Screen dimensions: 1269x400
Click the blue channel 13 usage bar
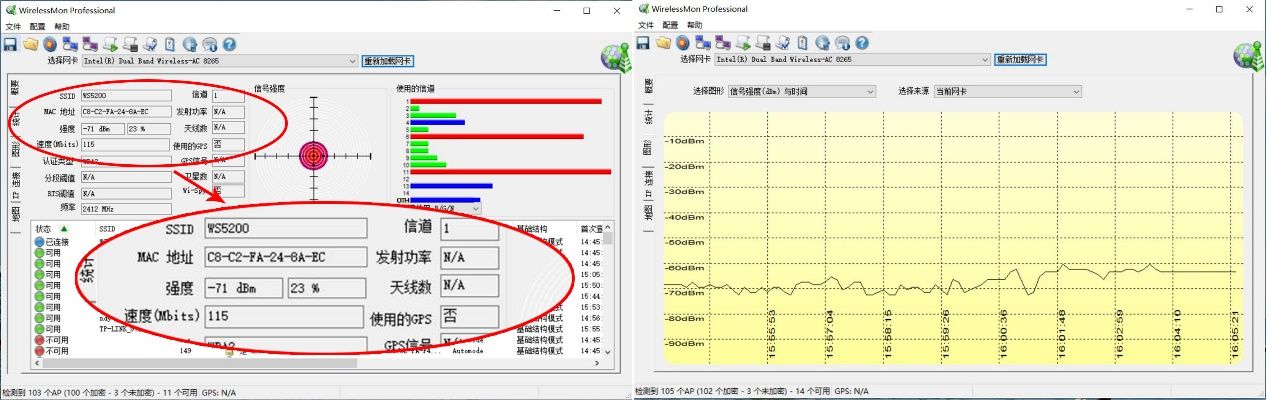tap(452, 185)
